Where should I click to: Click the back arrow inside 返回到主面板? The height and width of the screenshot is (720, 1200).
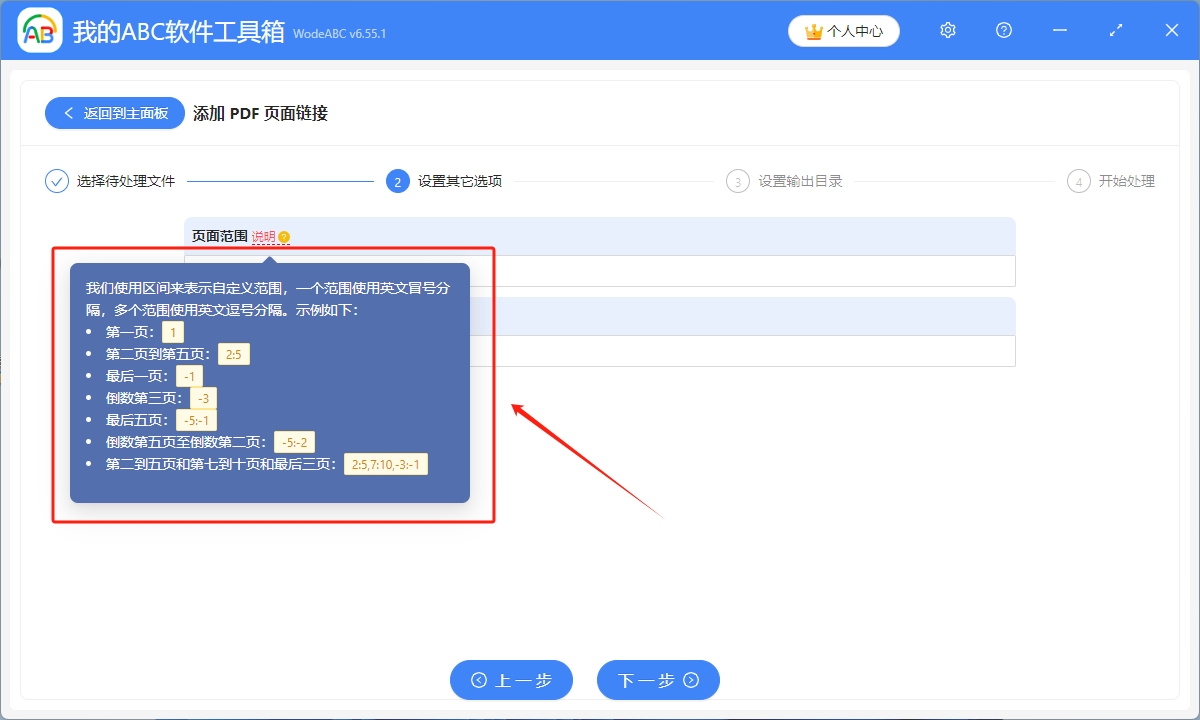click(x=66, y=113)
